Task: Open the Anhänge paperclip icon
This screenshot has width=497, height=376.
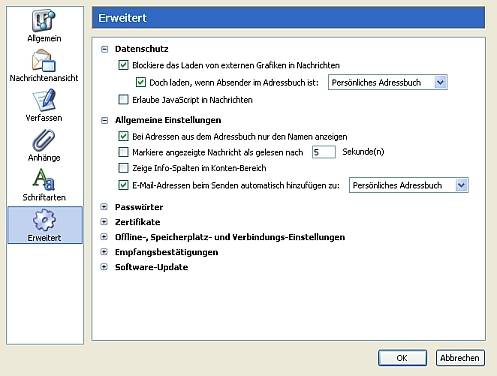Action: tap(44, 140)
